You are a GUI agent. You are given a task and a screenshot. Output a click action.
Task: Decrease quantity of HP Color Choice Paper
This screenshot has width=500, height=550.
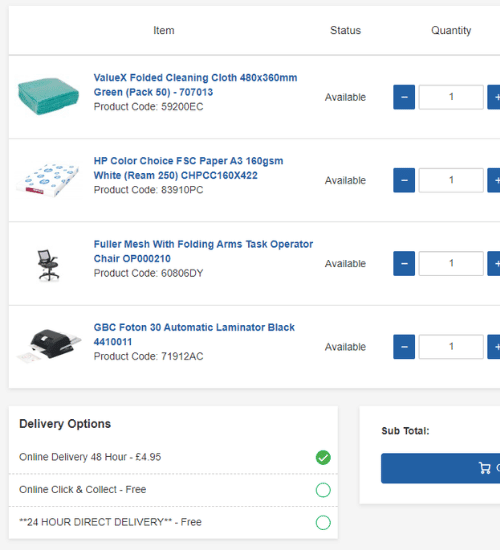click(x=404, y=180)
